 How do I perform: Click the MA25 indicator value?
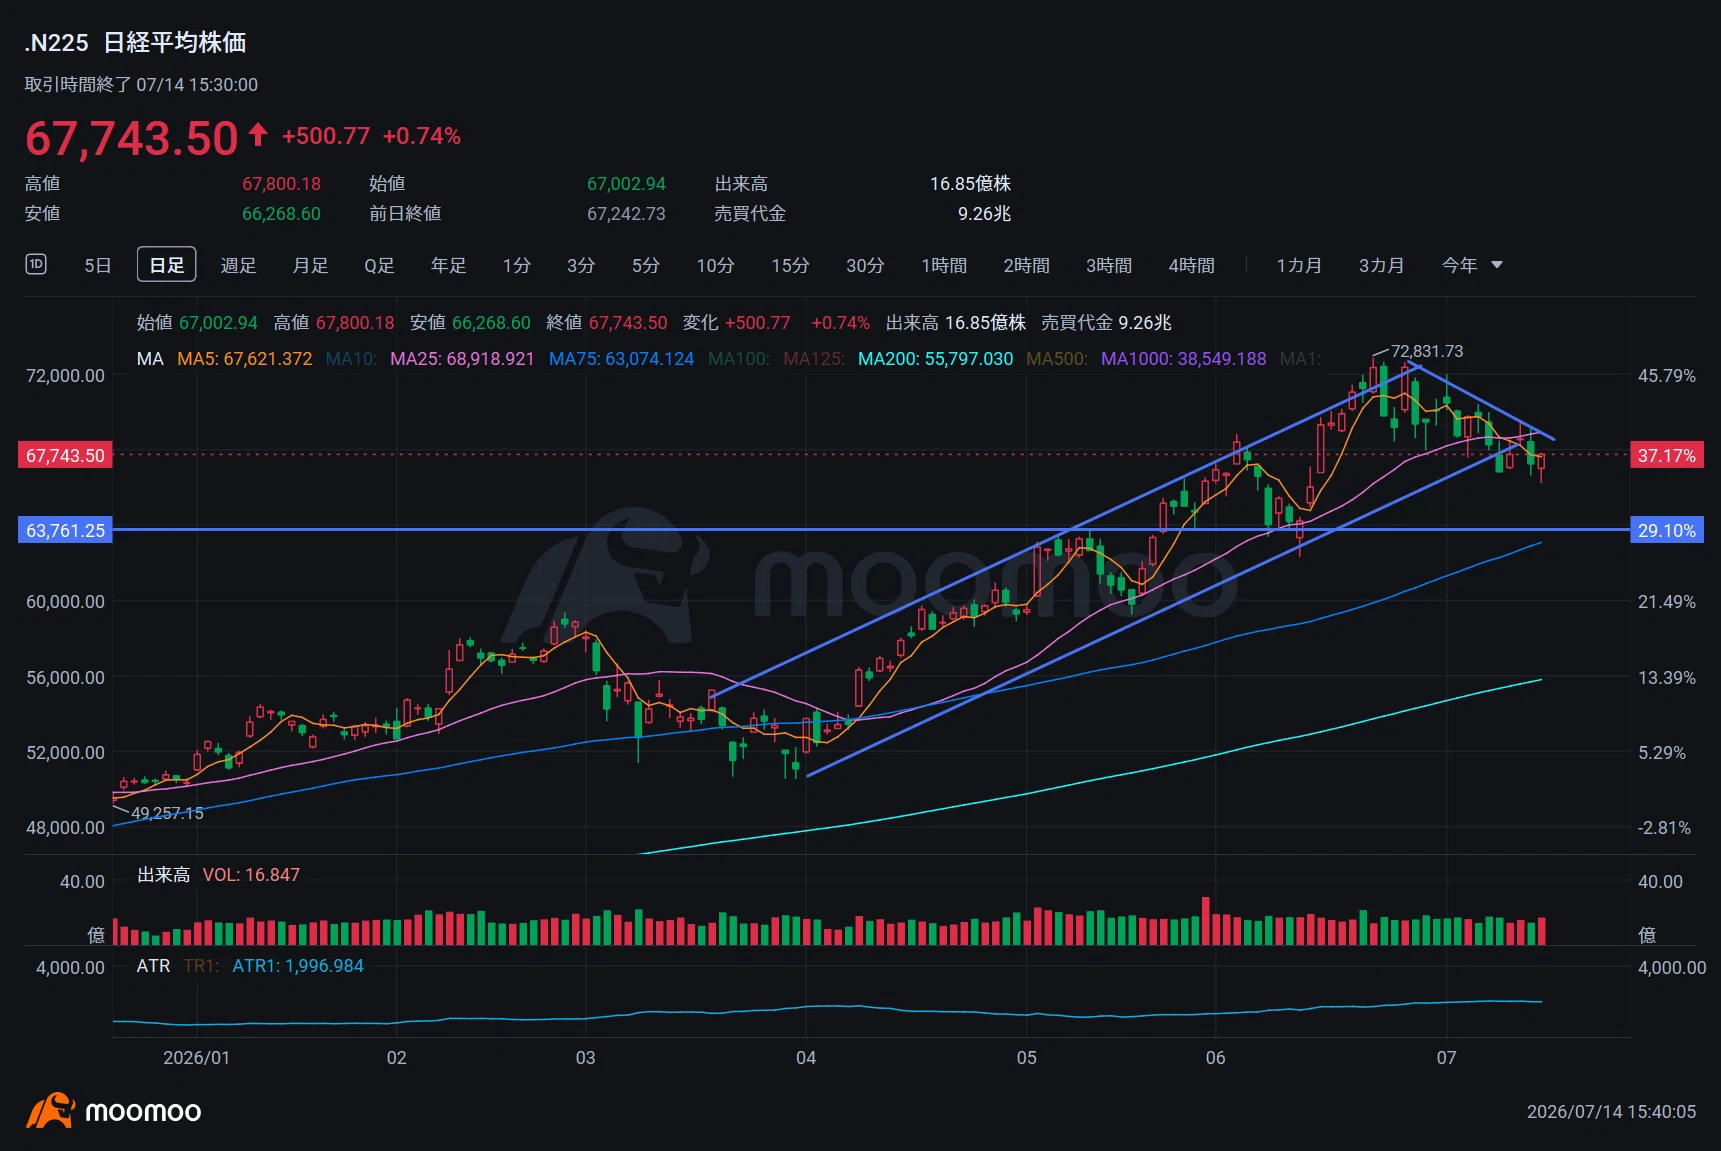(462, 359)
